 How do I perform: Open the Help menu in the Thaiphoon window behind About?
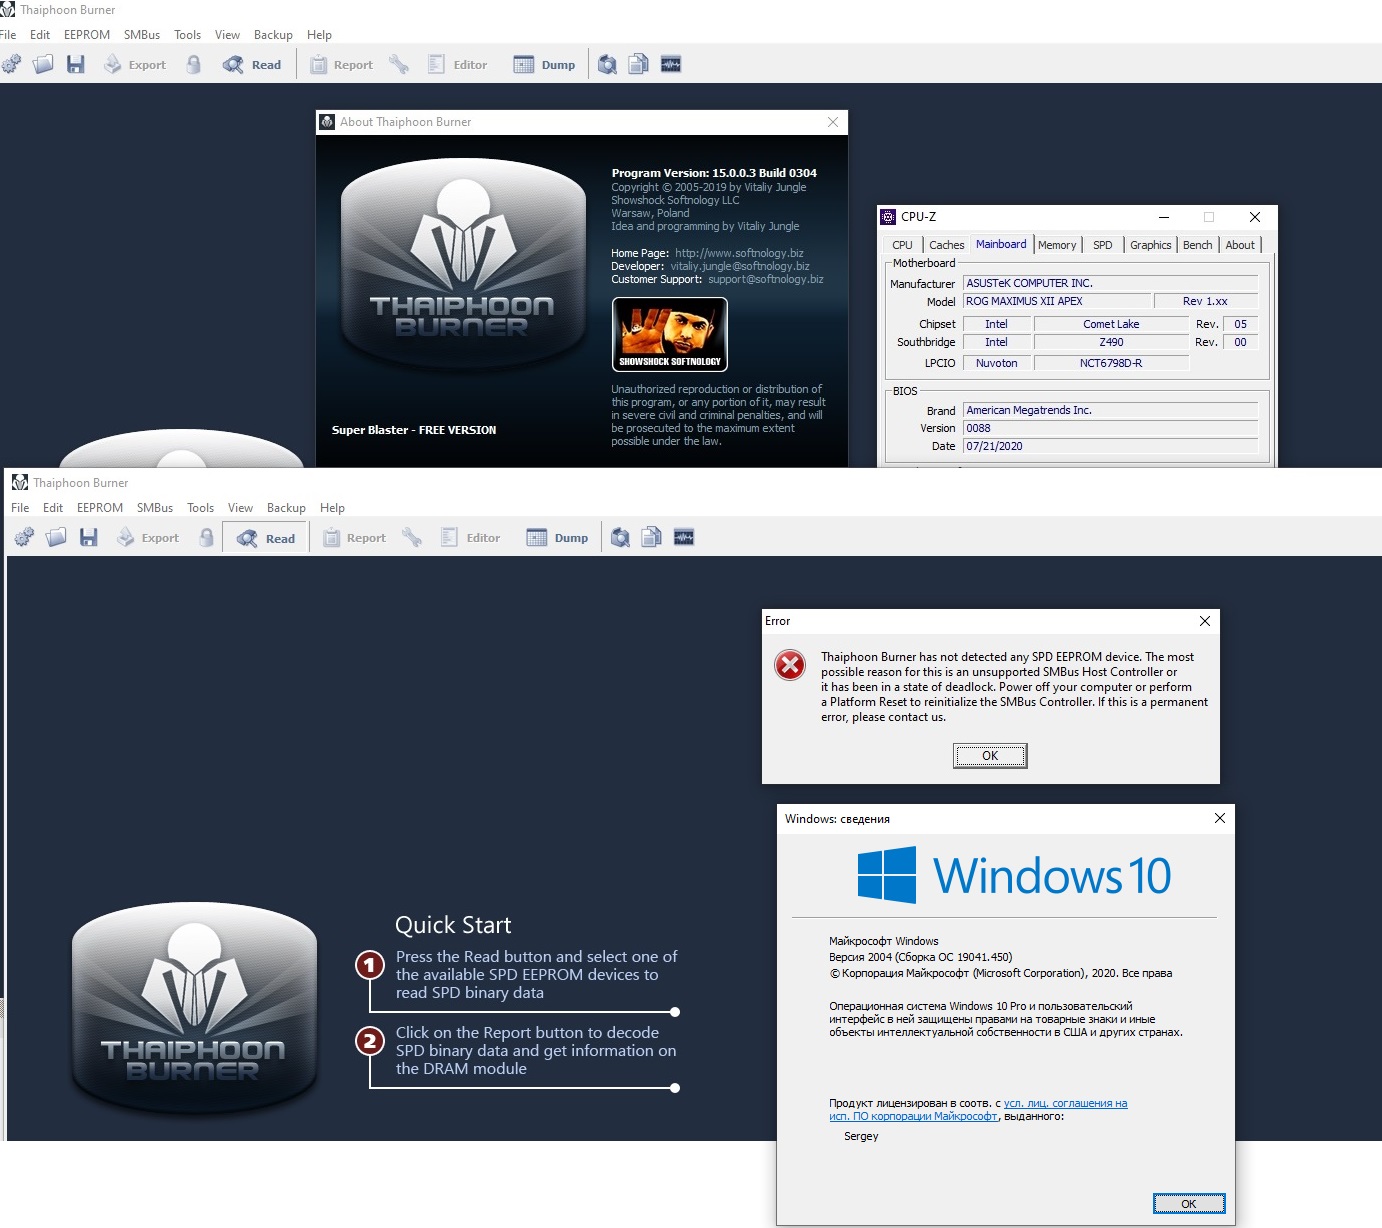click(319, 35)
